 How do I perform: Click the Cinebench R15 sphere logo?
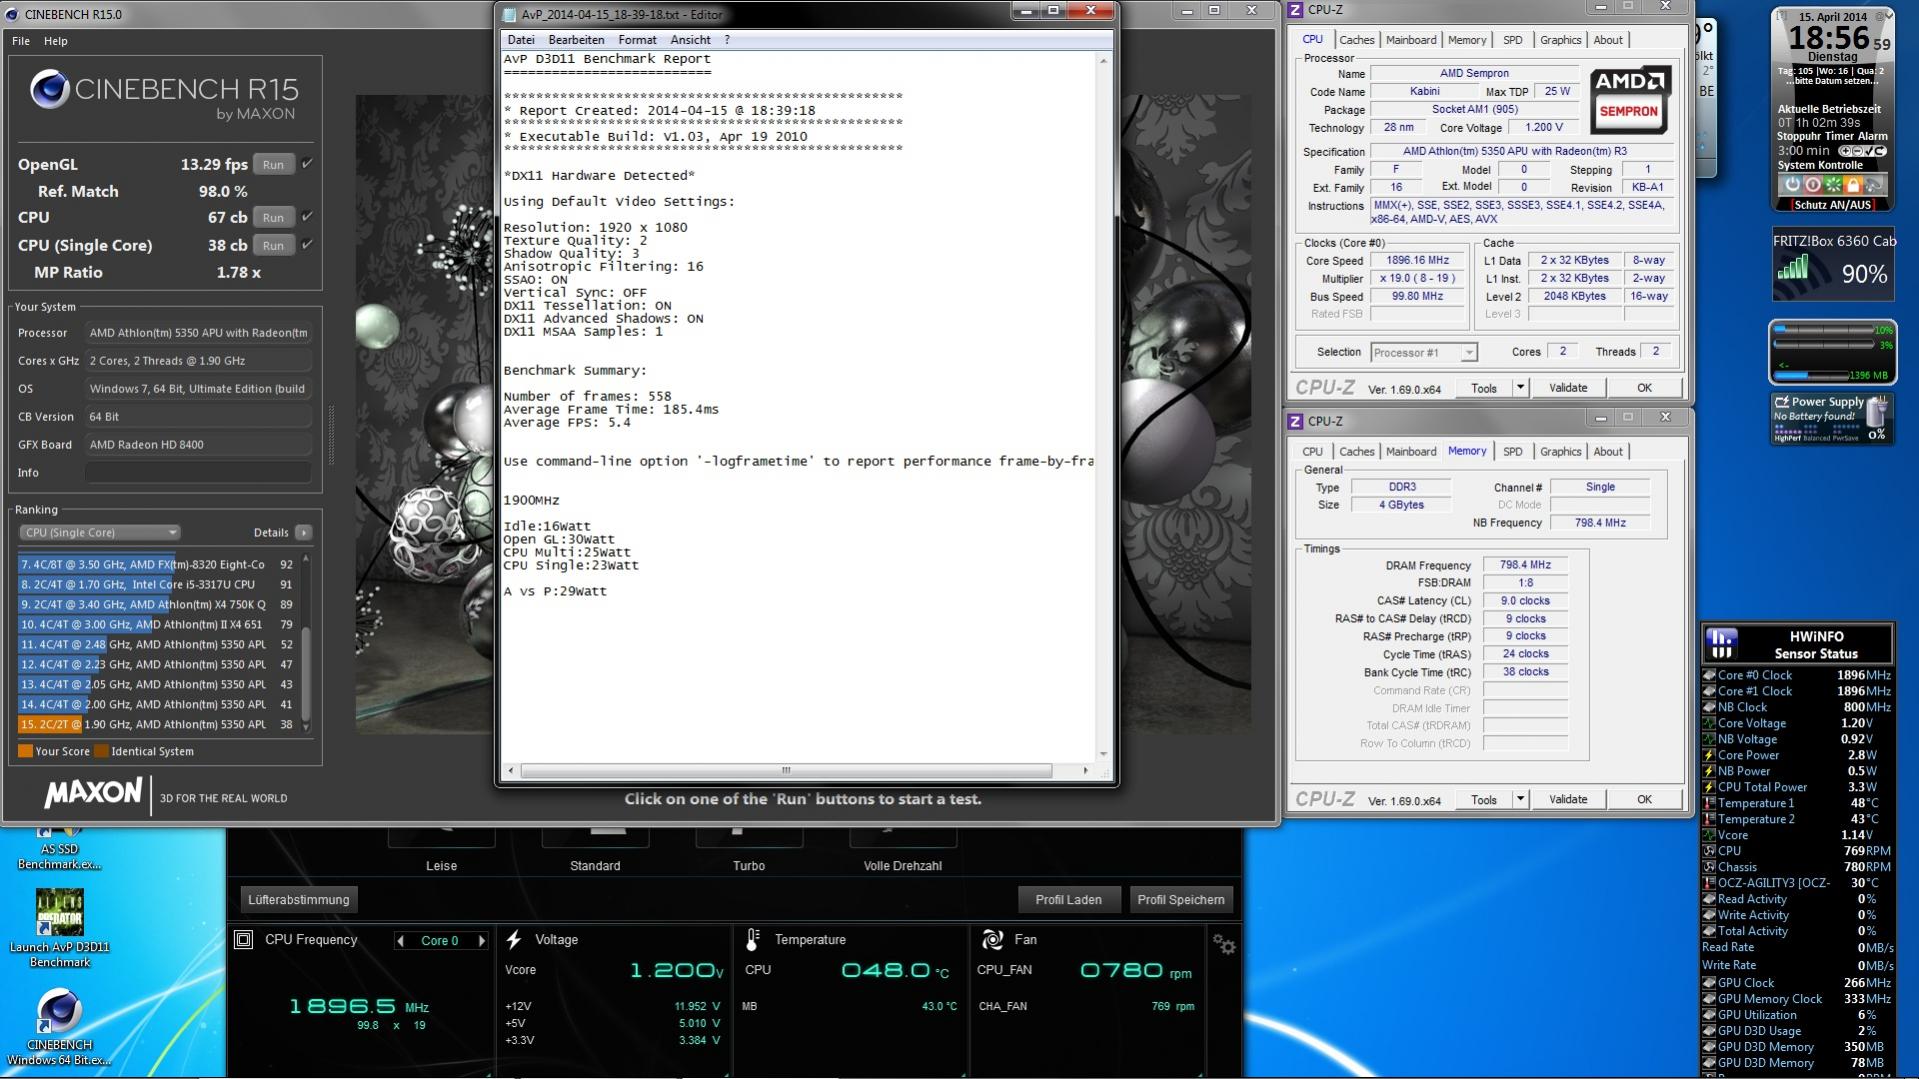coord(50,90)
